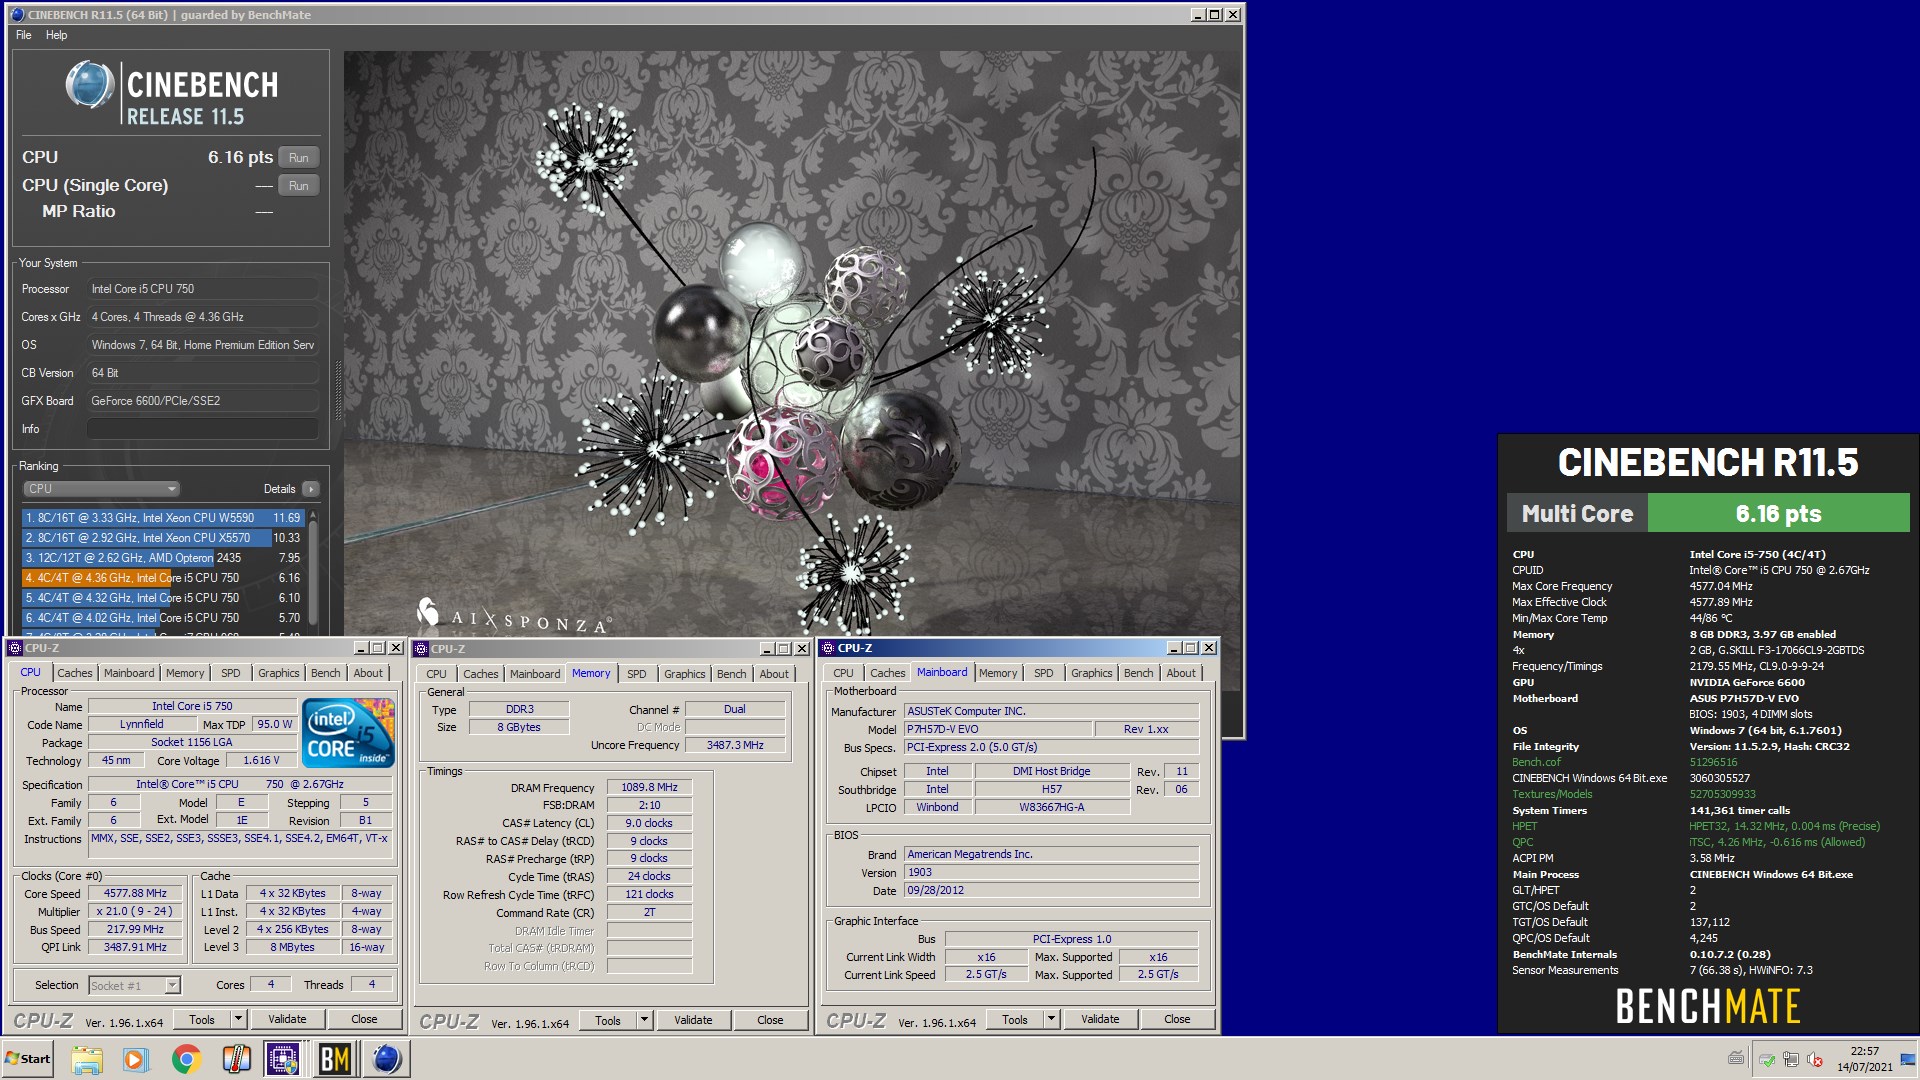Select ranking entry AMD Opteron 2435
Viewport: 1920px width, 1080px height.
[x=162, y=558]
